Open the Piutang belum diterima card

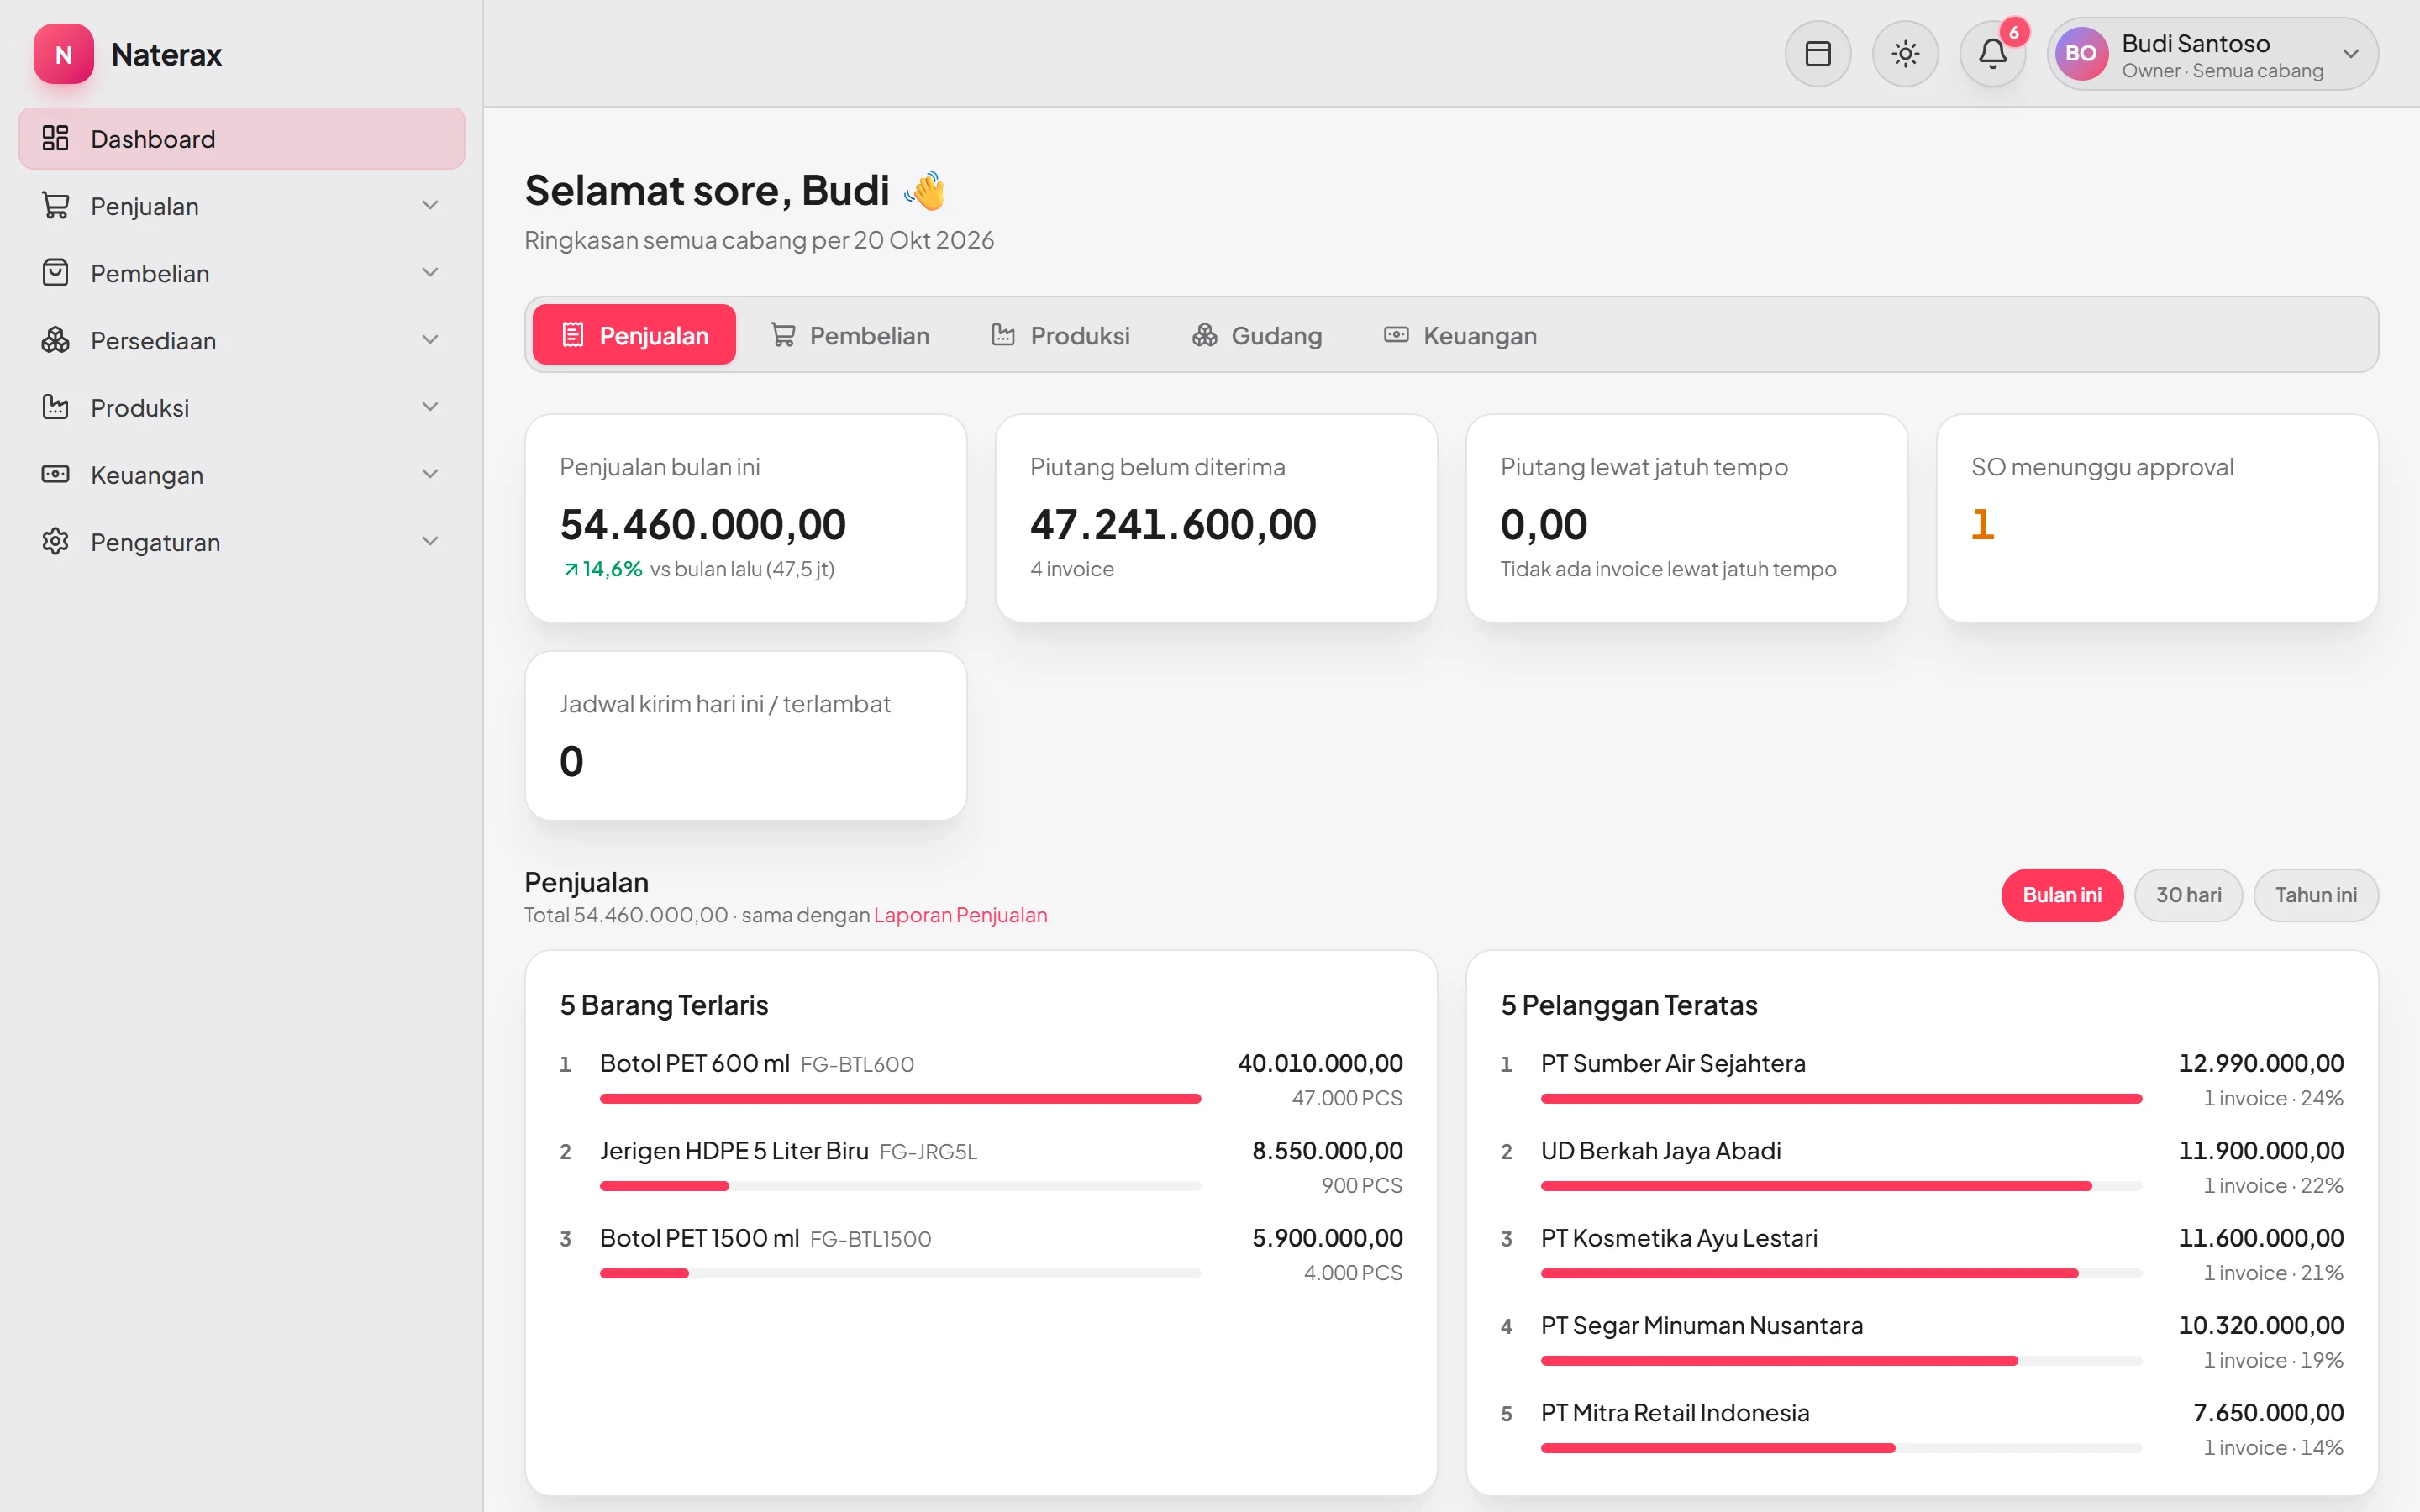1216,518
